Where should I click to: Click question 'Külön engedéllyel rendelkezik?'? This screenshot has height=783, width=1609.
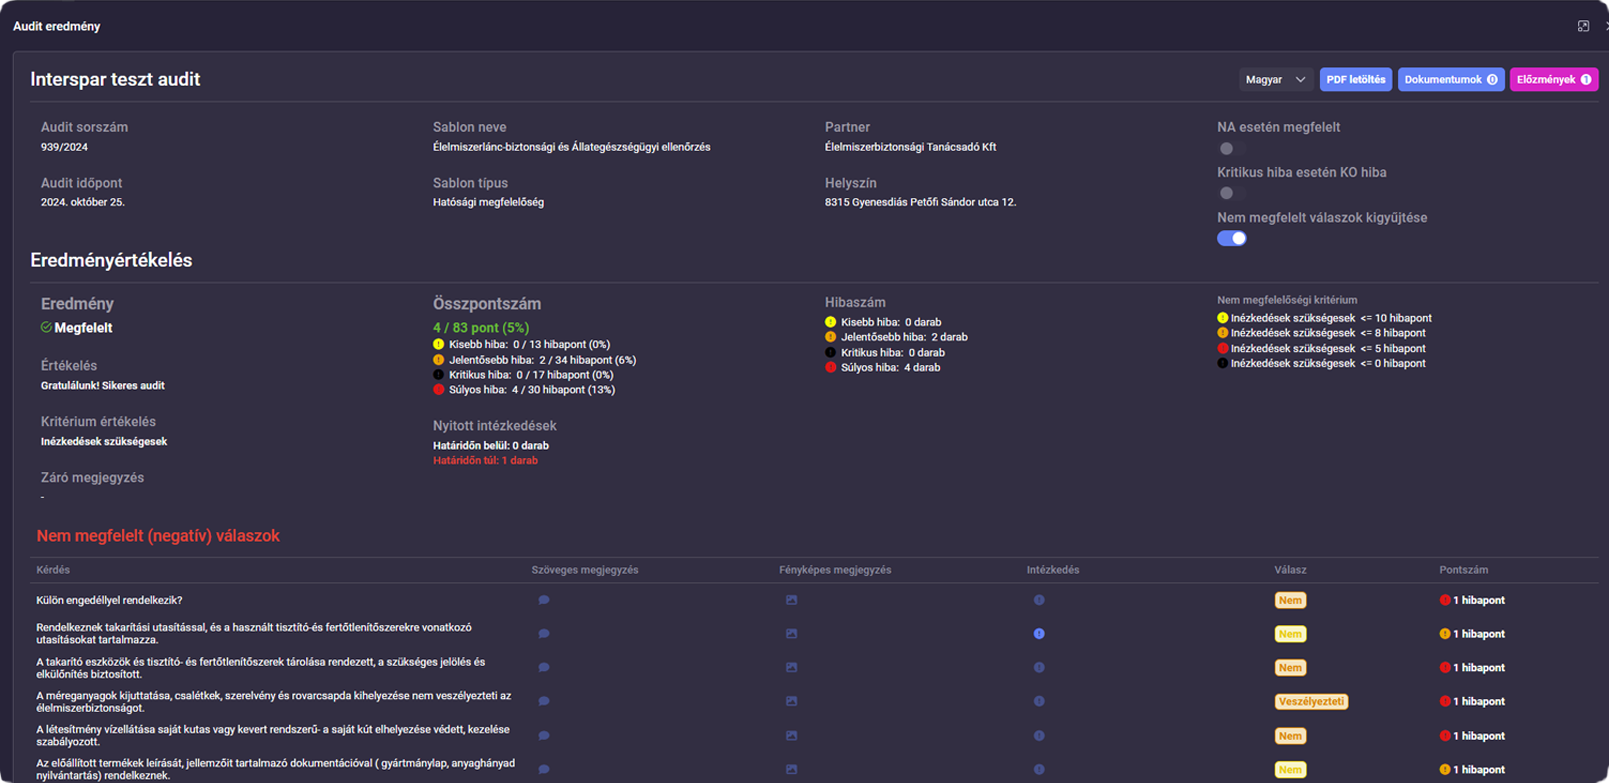tap(109, 600)
